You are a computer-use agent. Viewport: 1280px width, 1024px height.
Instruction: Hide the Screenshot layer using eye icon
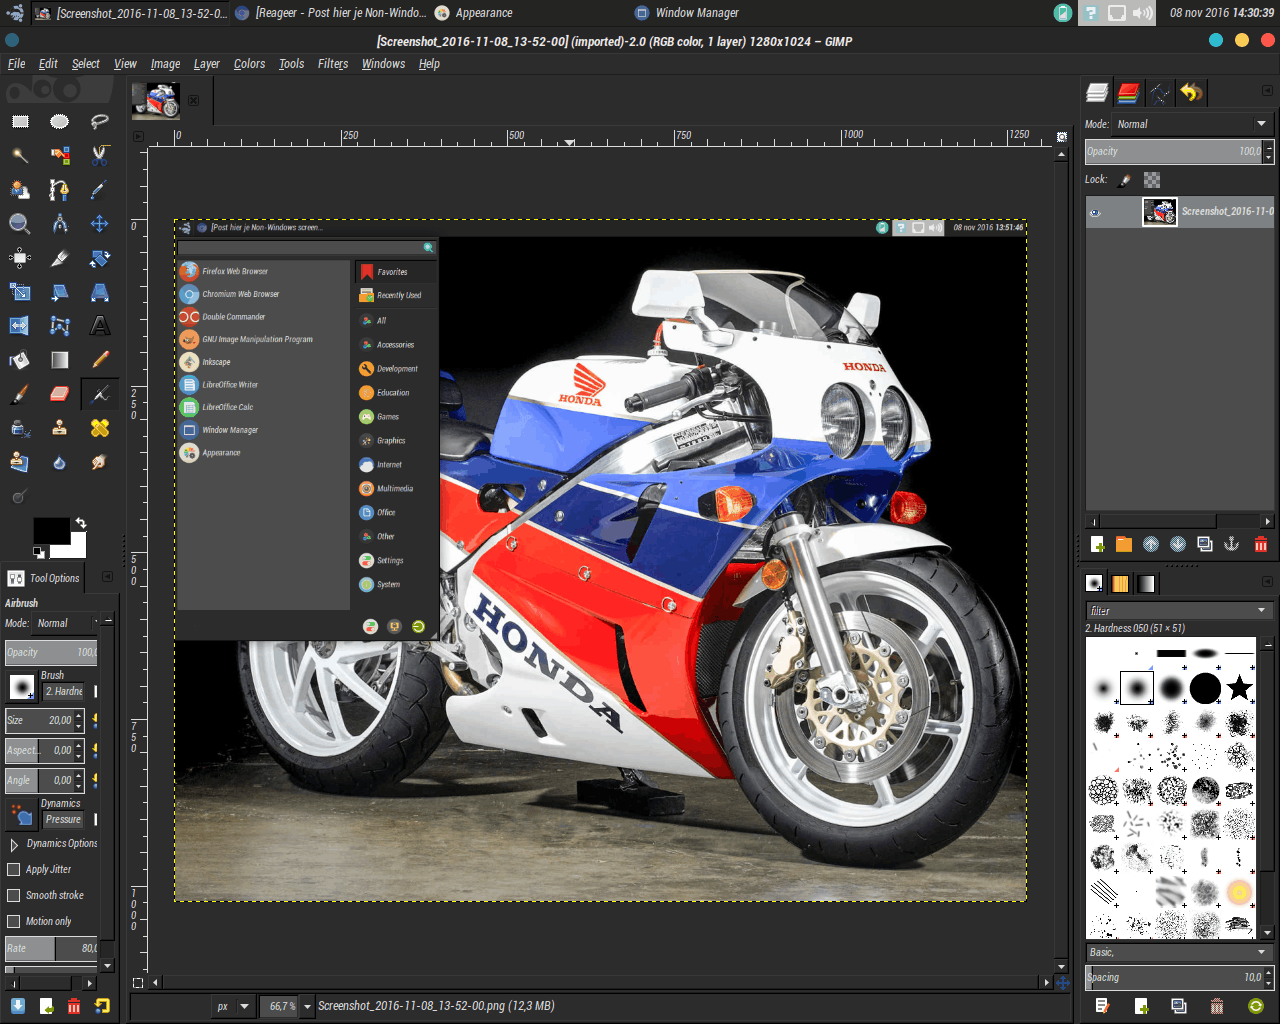1095,212
